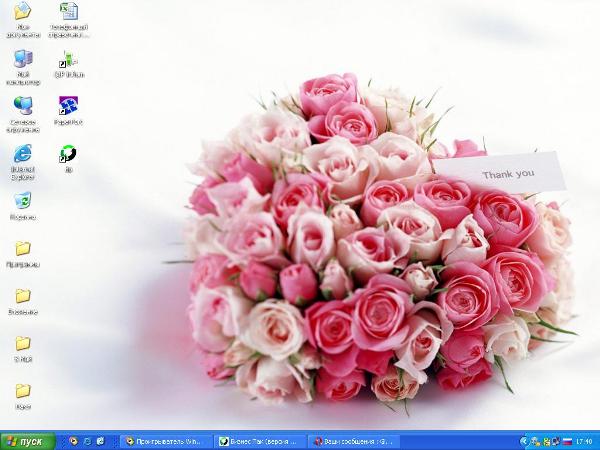
Task: Launch Internet Explorer from the desktop
Action: (22, 154)
